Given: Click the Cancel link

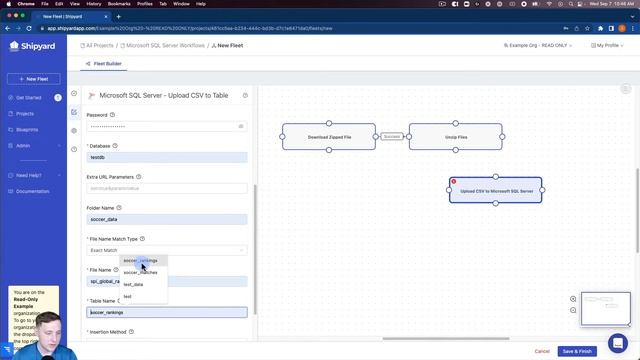Looking at the screenshot, I should (542, 351).
